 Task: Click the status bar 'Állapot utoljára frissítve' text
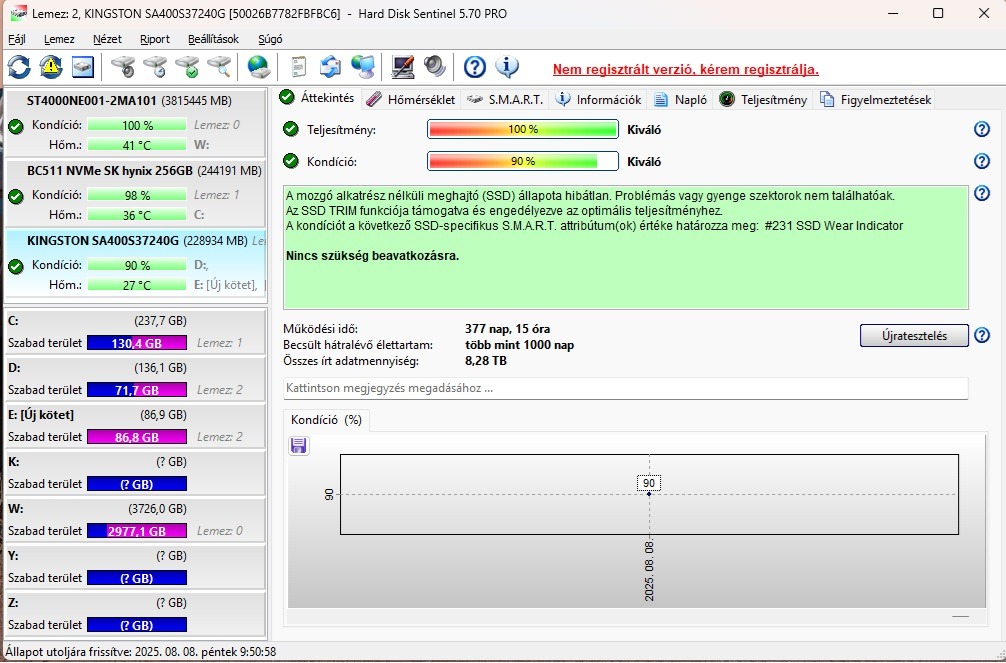click(x=141, y=651)
